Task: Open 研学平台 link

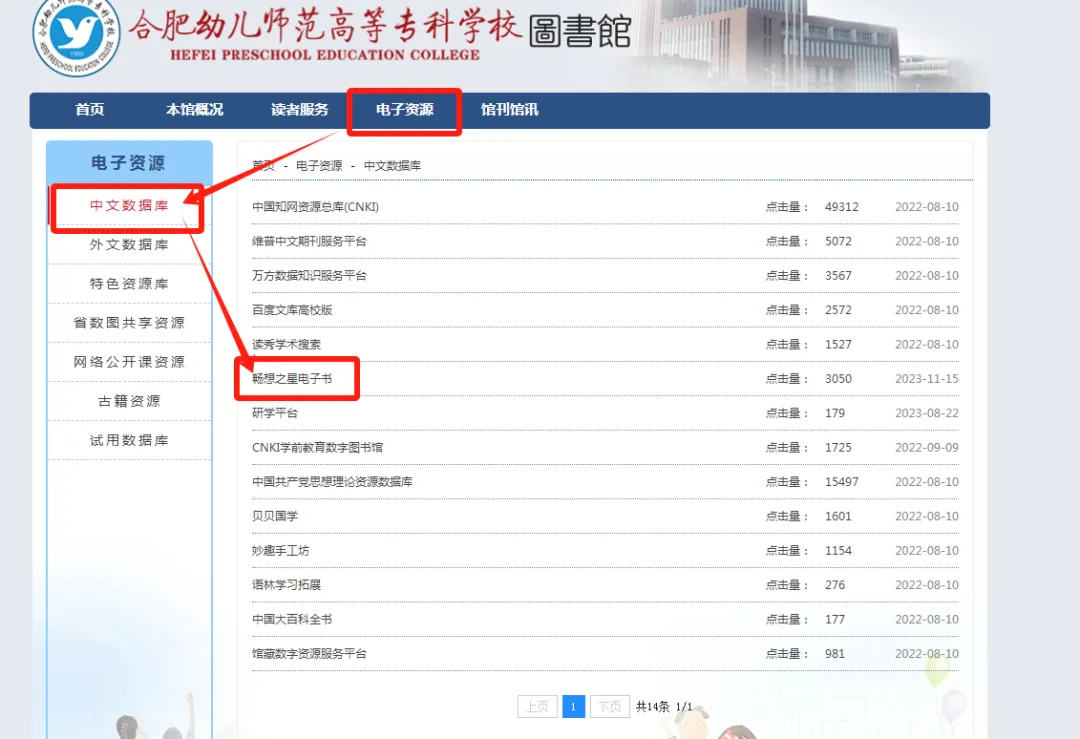Action: tap(275, 413)
